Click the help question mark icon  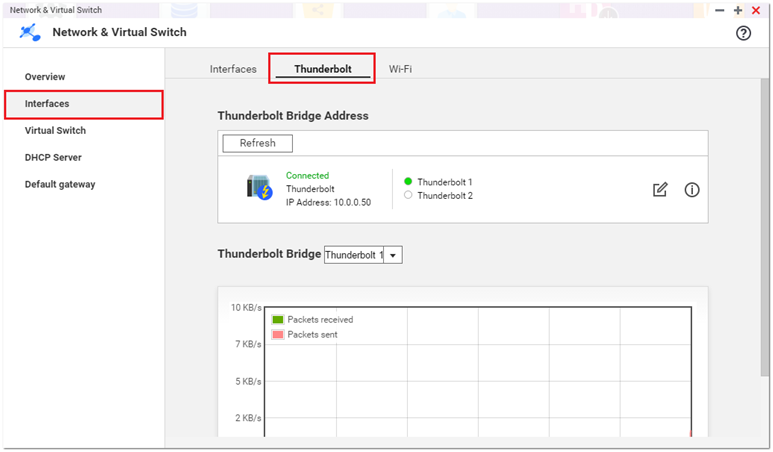pos(743,33)
